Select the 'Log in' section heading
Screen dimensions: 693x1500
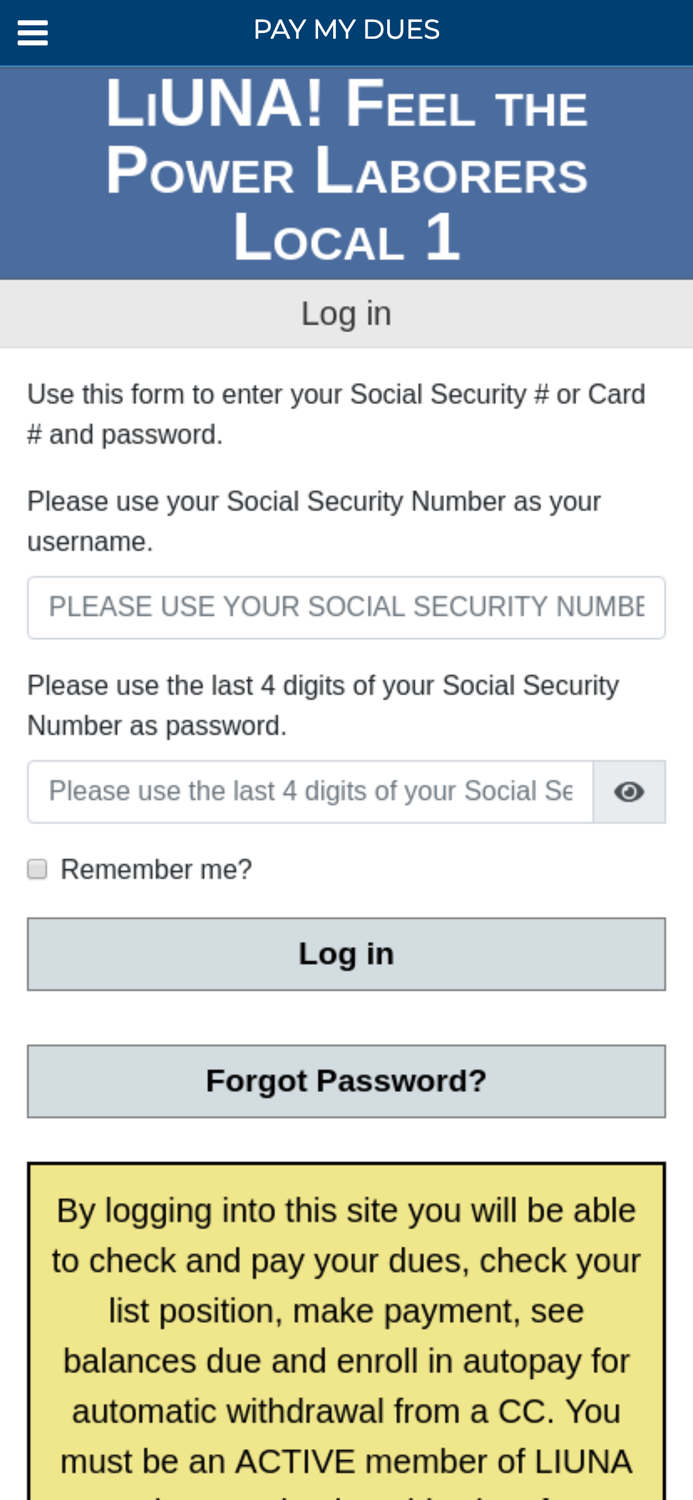pyautogui.click(x=346, y=314)
